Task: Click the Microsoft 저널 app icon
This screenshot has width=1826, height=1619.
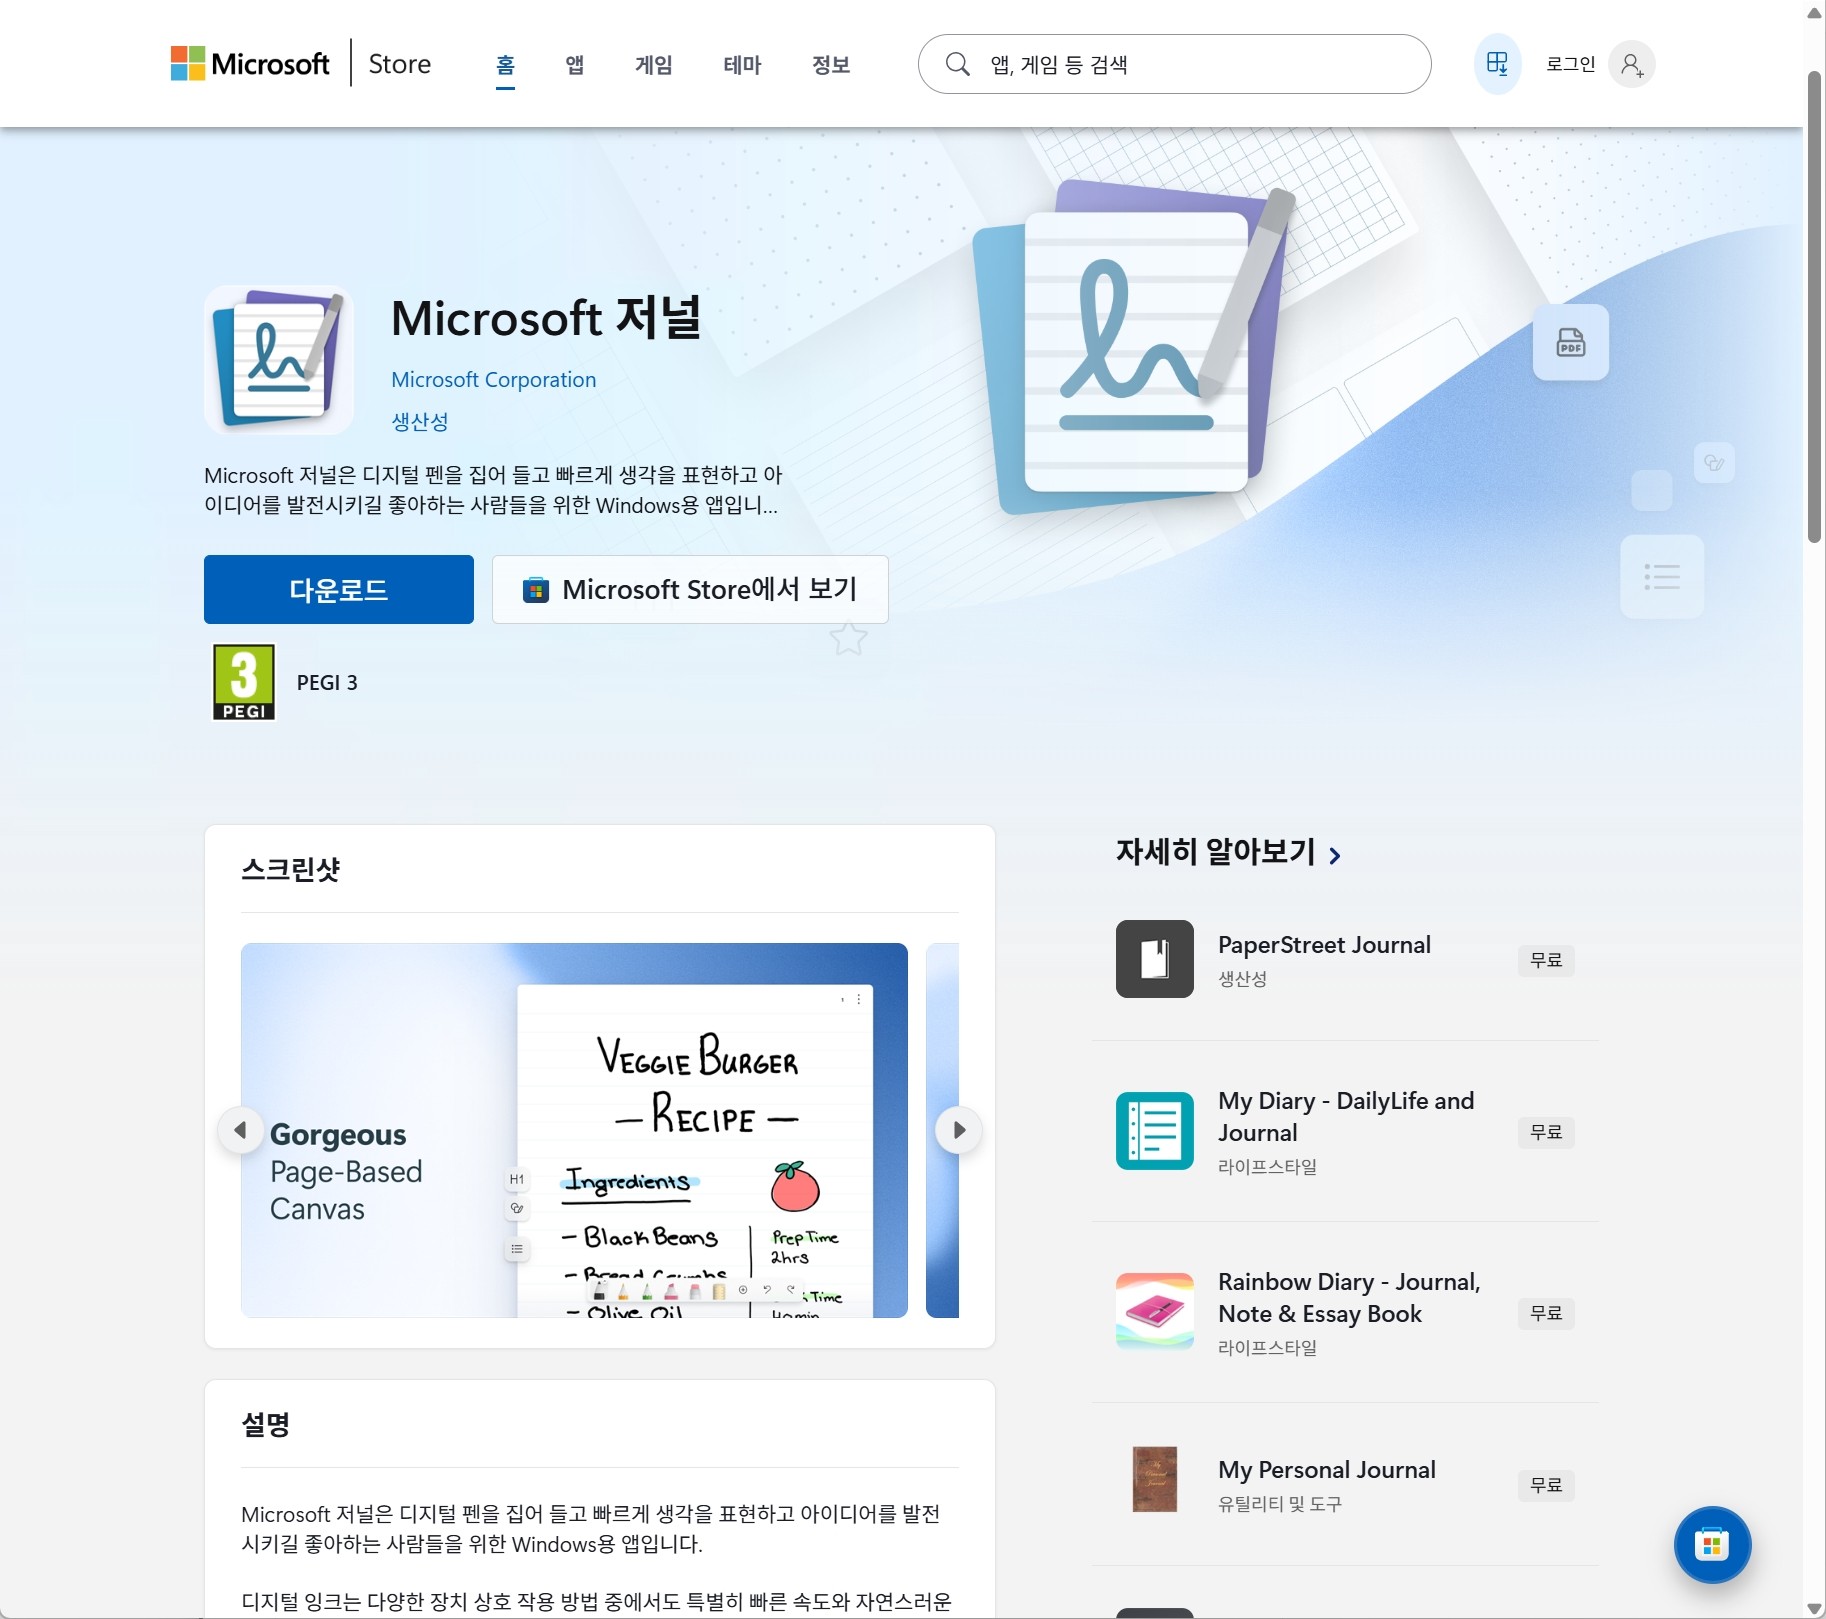Action: point(279,359)
